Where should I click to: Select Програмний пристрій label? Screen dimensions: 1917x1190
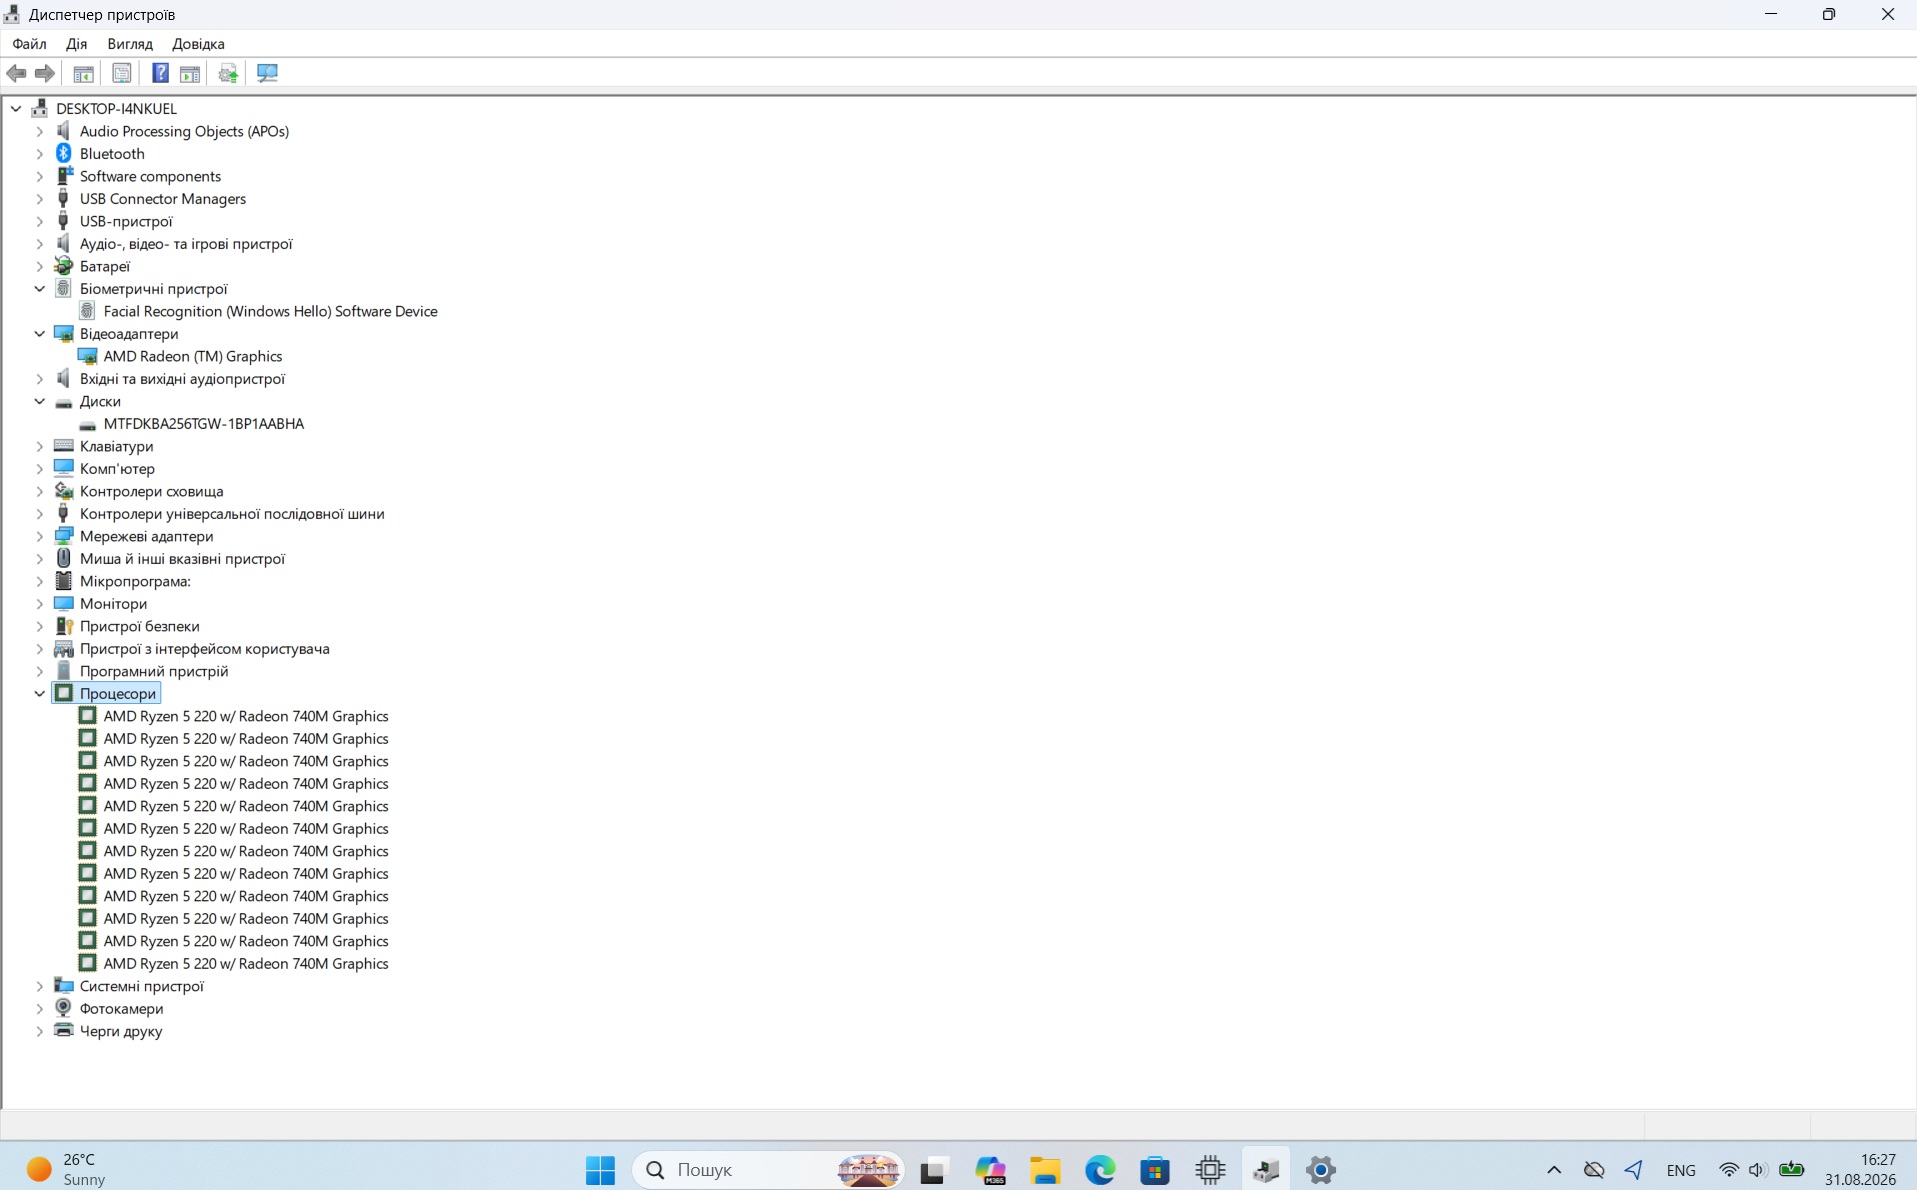tap(154, 671)
